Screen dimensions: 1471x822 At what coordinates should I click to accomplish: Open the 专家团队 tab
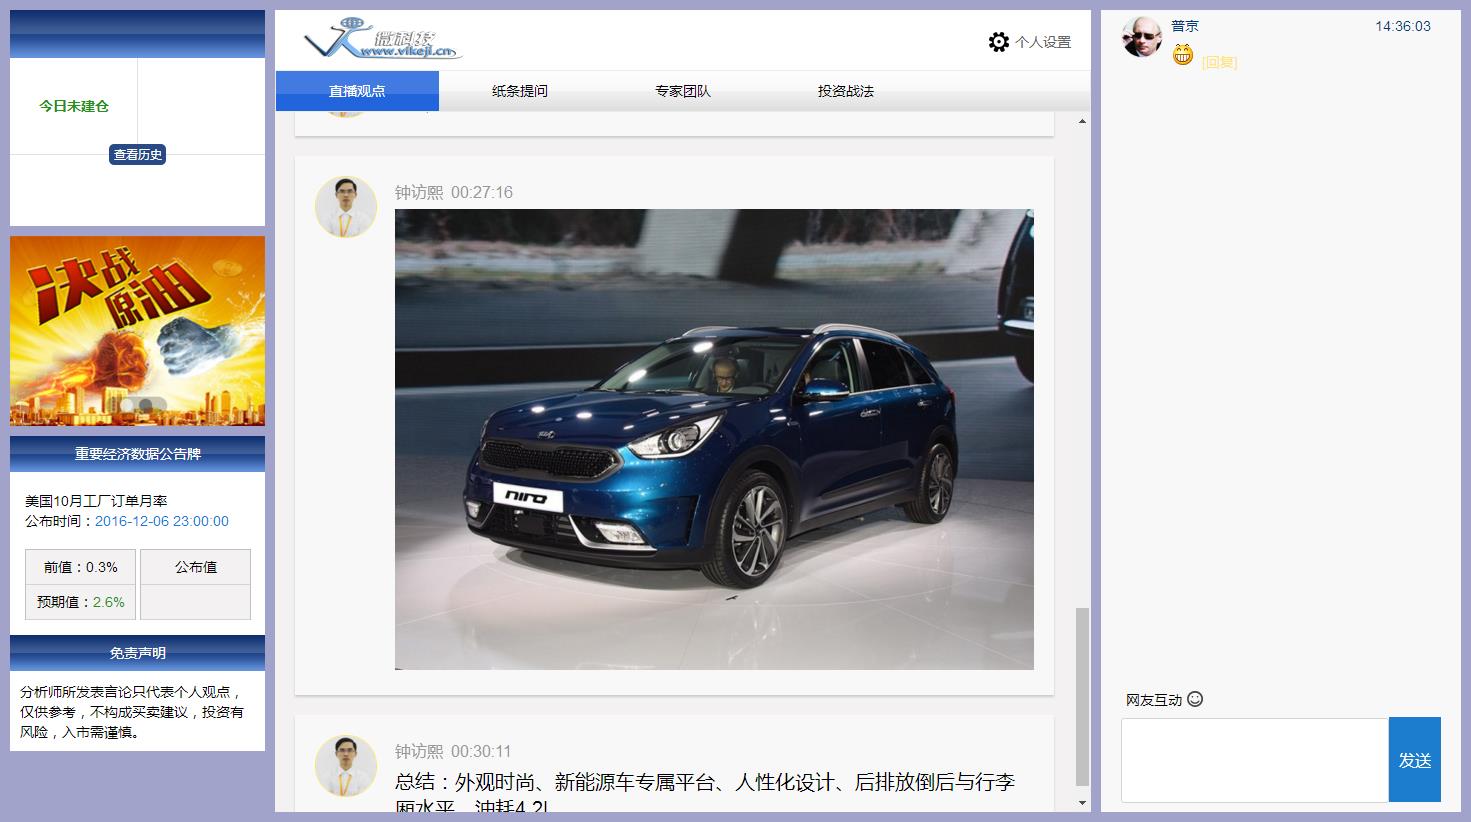pyautogui.click(x=683, y=91)
